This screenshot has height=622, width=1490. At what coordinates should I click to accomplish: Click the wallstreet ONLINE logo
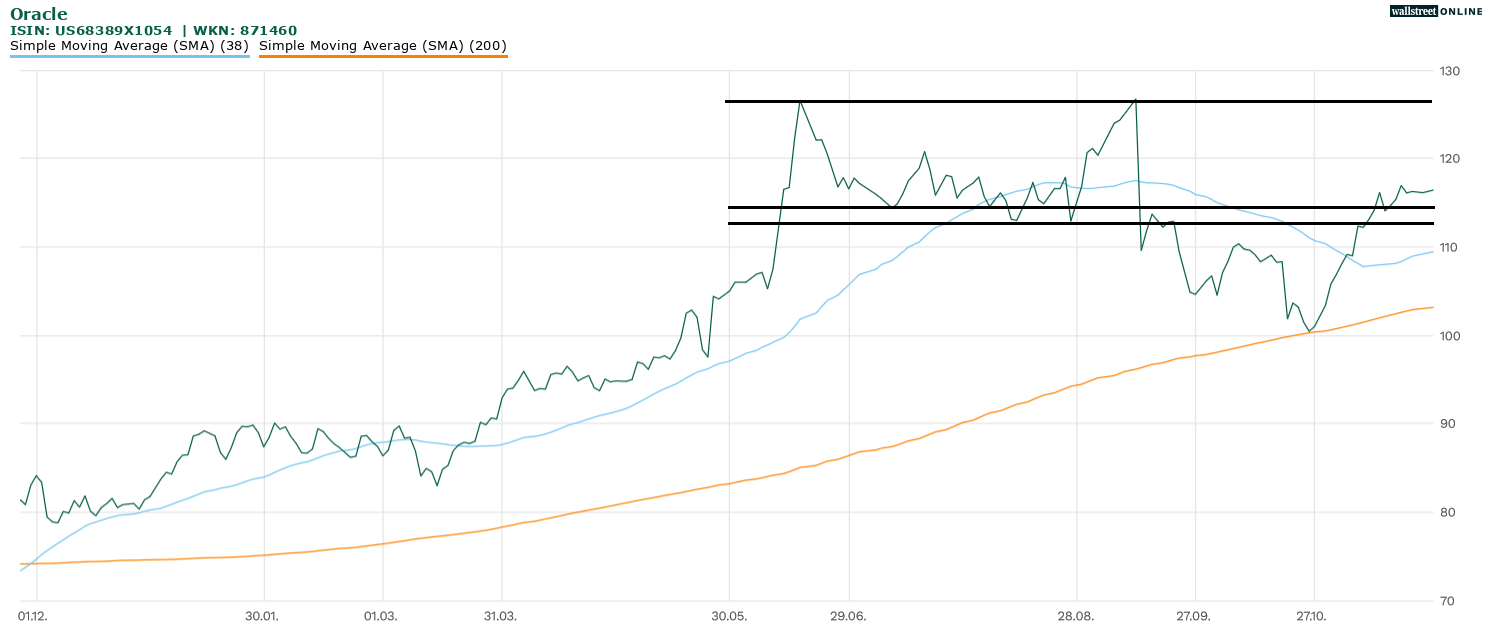[x=1436, y=11]
